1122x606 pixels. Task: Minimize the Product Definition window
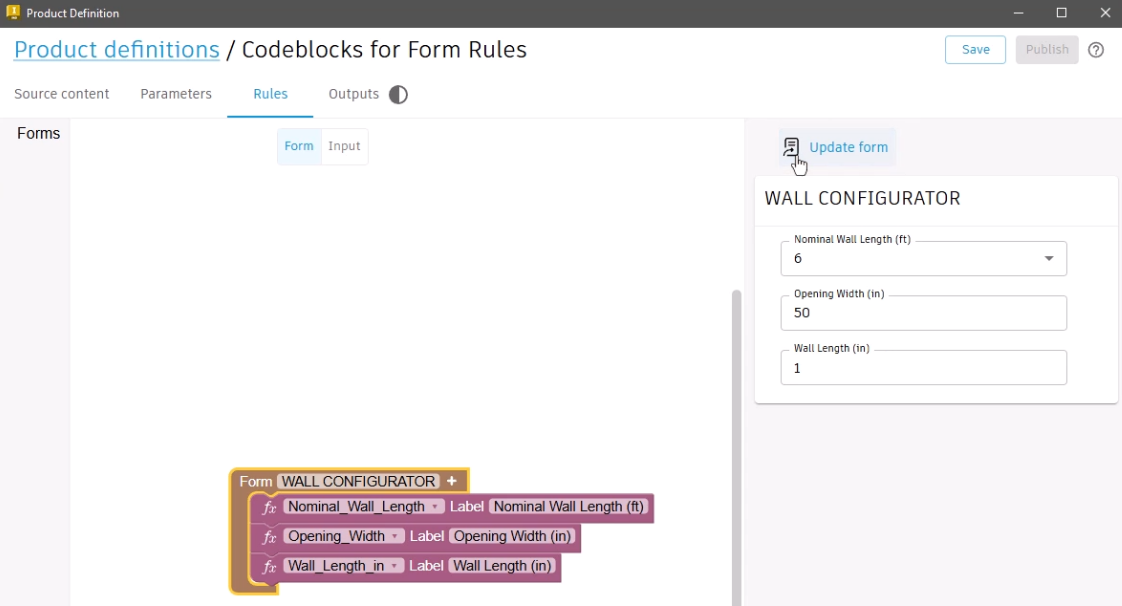point(1018,13)
